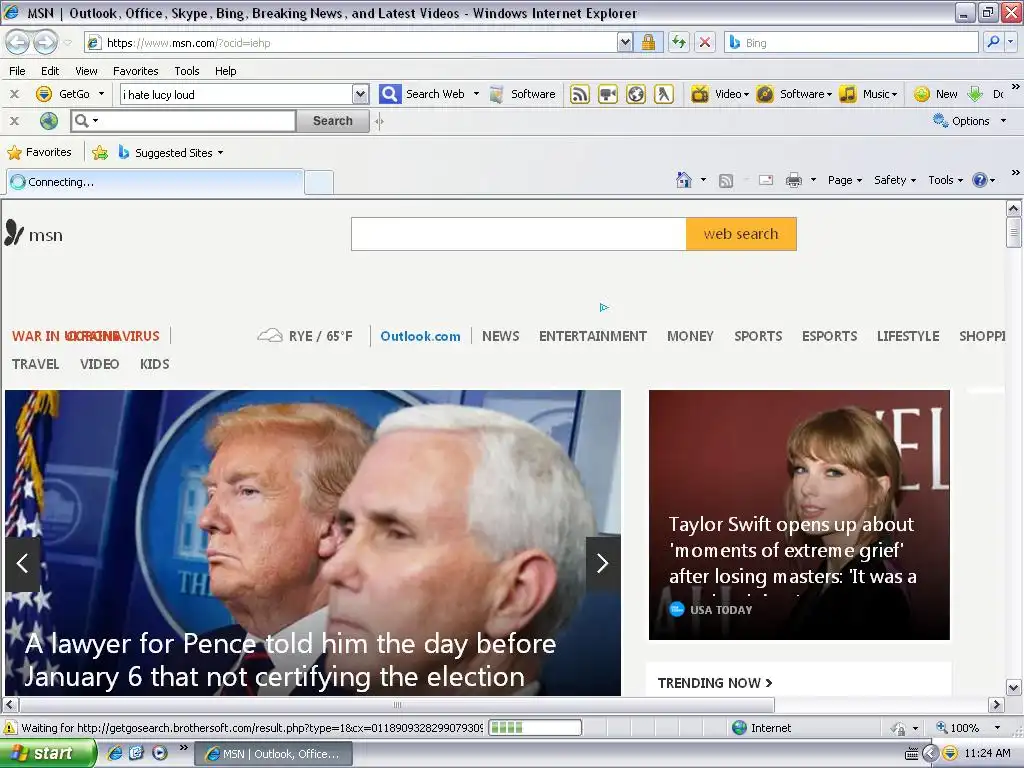Click the soccer ball icon on GetGo toolbar

click(x=635, y=94)
